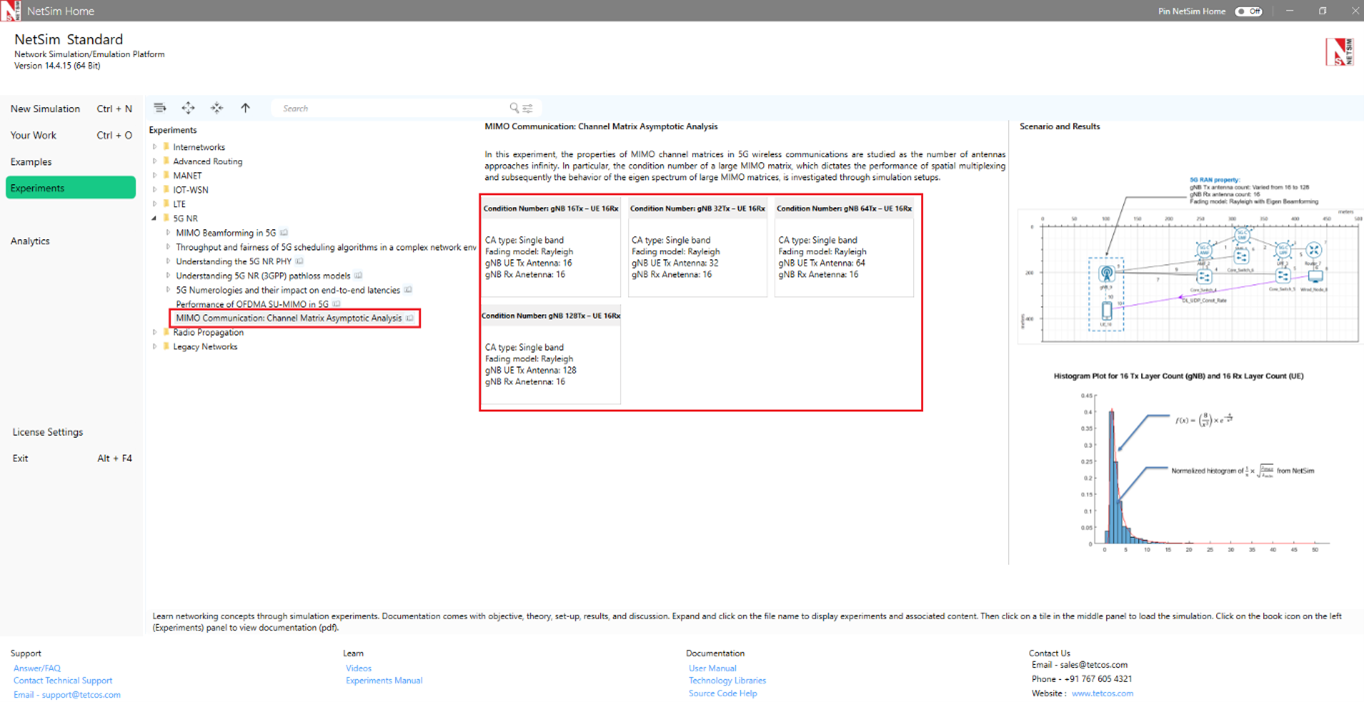Expand the Radio Propagation folder

tap(155, 333)
